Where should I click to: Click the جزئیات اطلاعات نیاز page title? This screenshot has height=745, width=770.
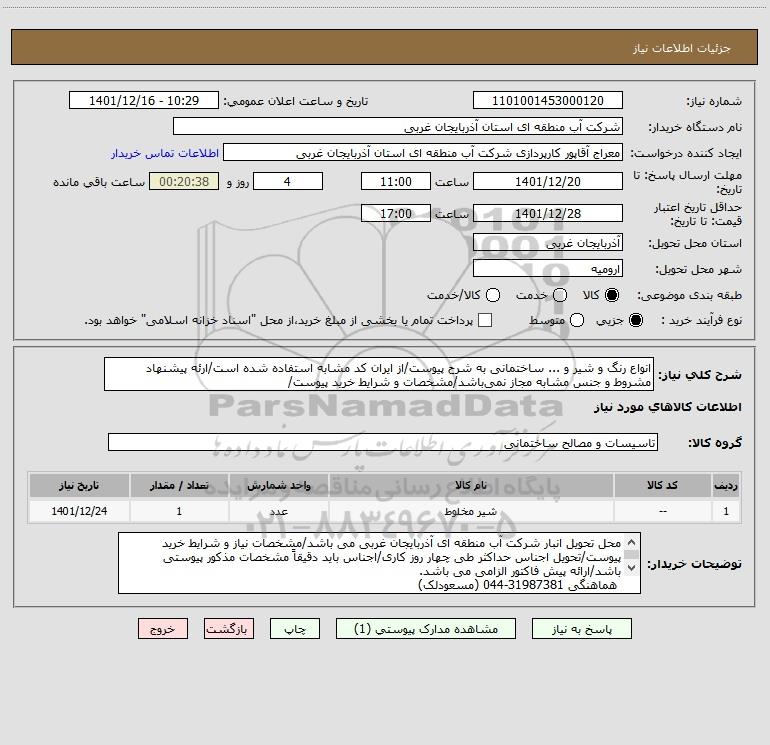tap(681, 48)
